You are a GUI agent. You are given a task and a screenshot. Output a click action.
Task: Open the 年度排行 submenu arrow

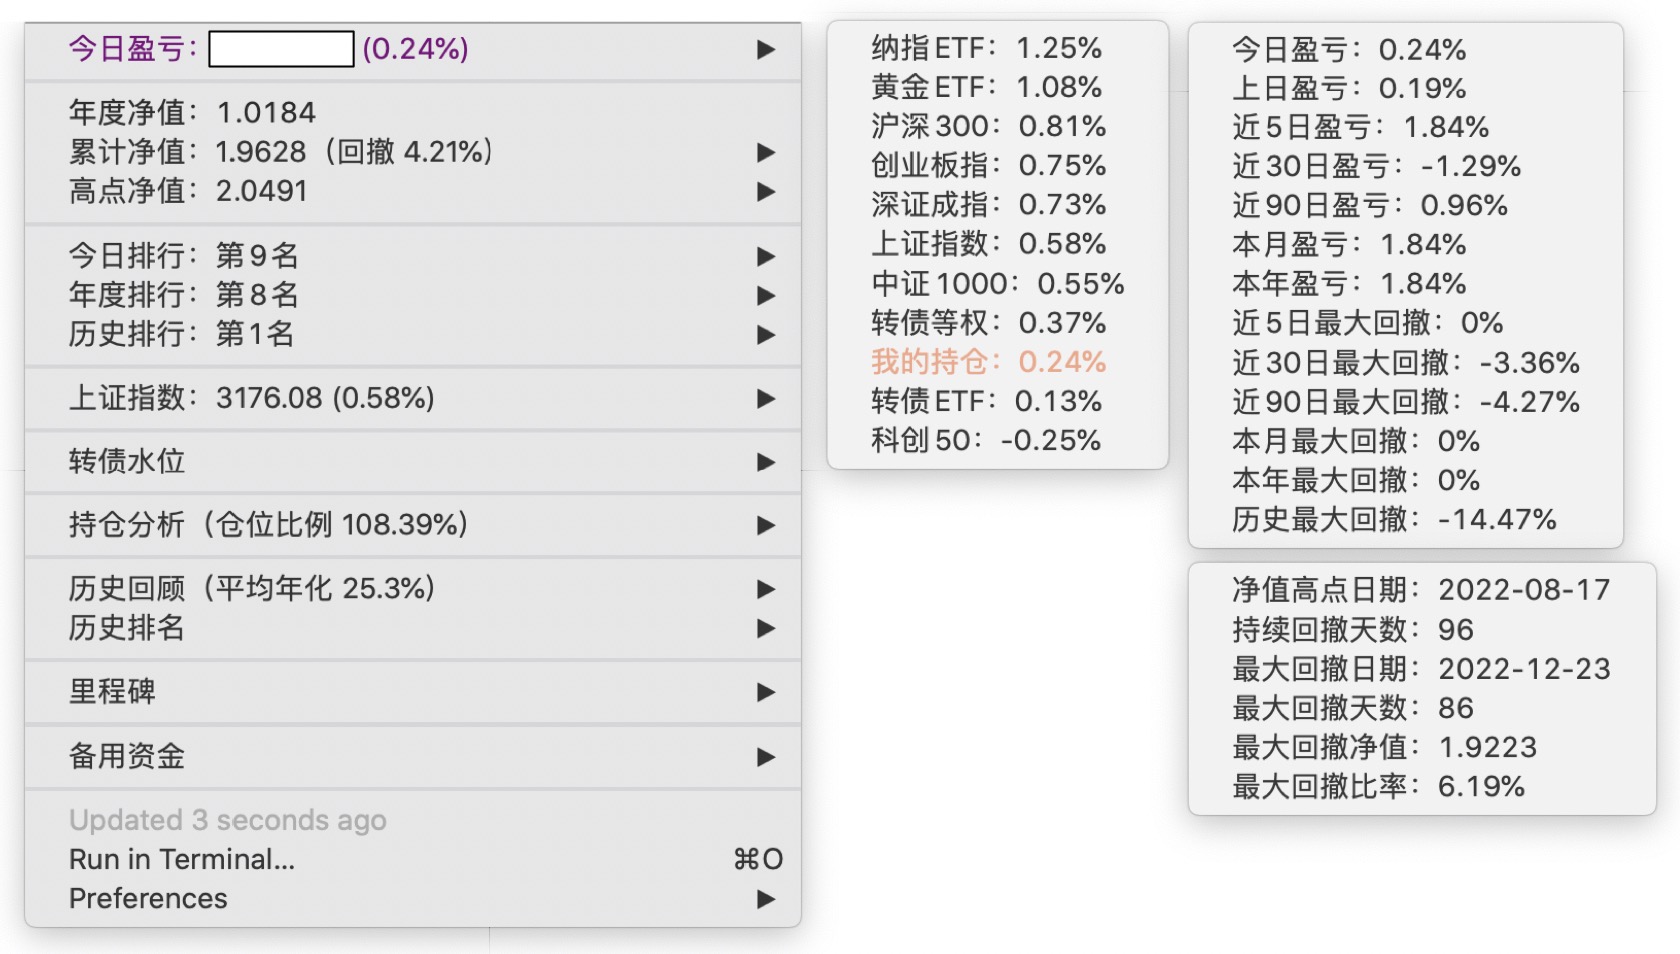766,295
